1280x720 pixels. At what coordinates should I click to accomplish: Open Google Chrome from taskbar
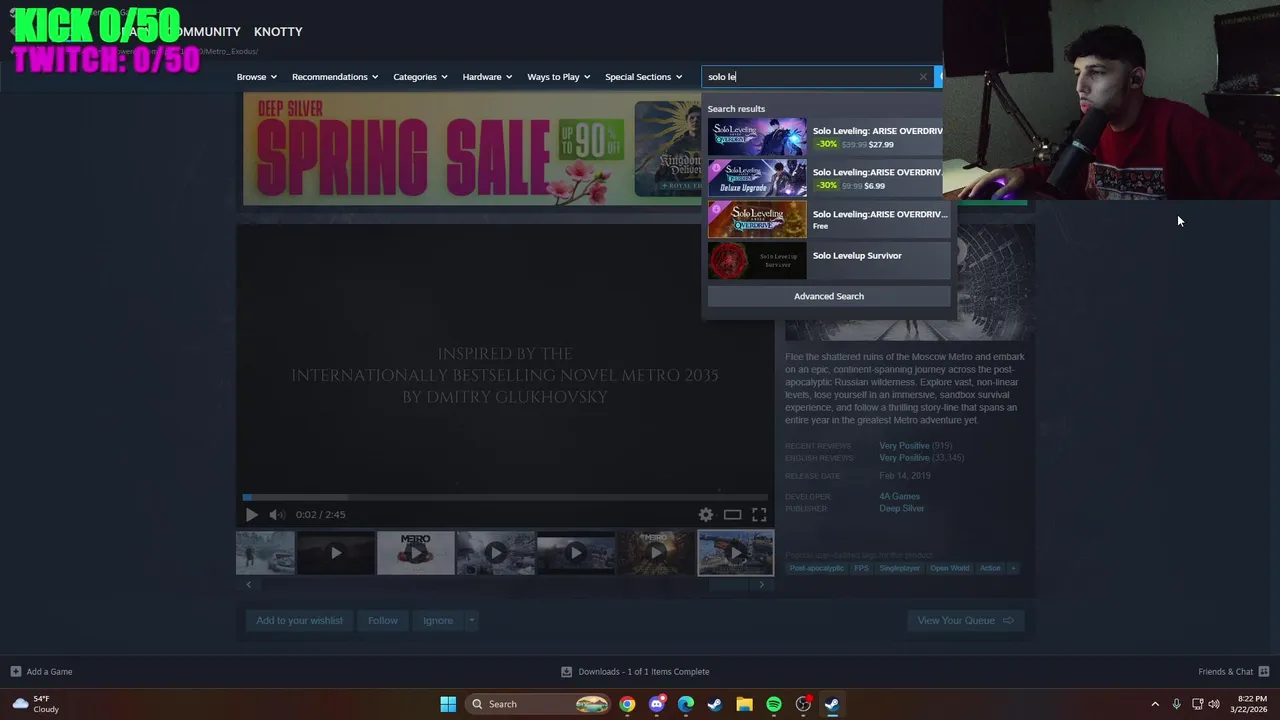coord(627,704)
